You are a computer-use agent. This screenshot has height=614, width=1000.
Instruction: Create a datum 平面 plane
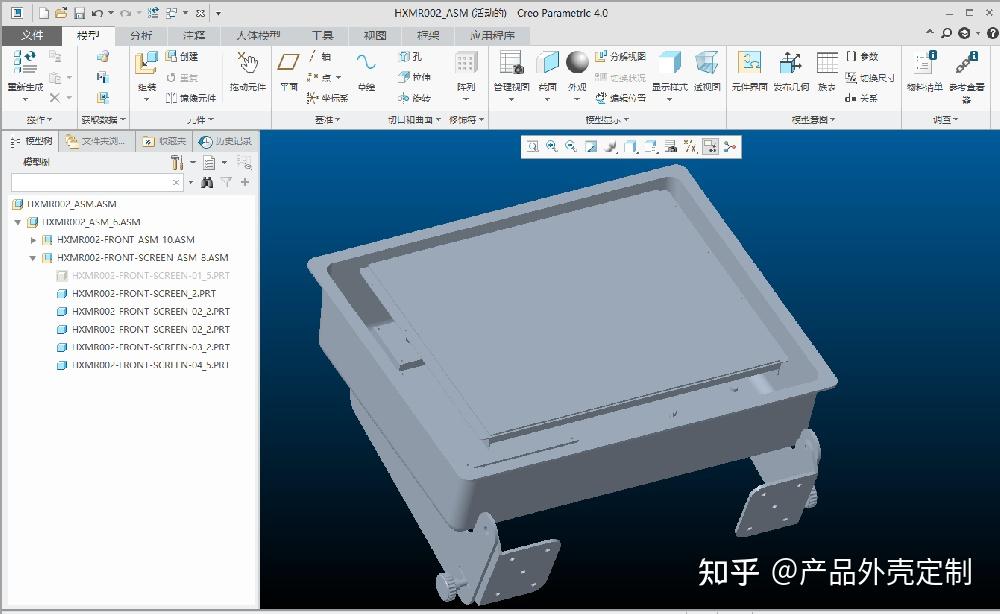tap(289, 71)
